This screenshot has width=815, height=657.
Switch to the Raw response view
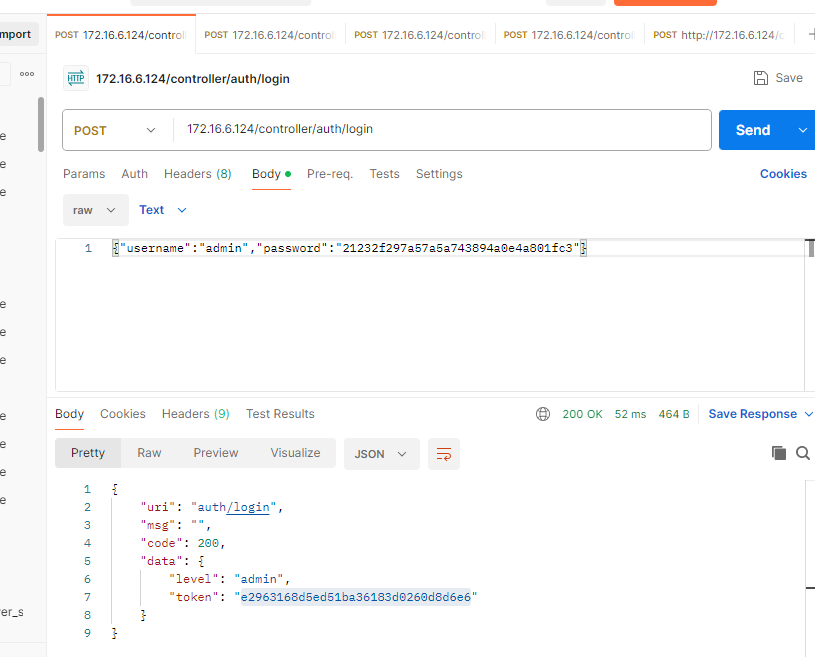149,453
